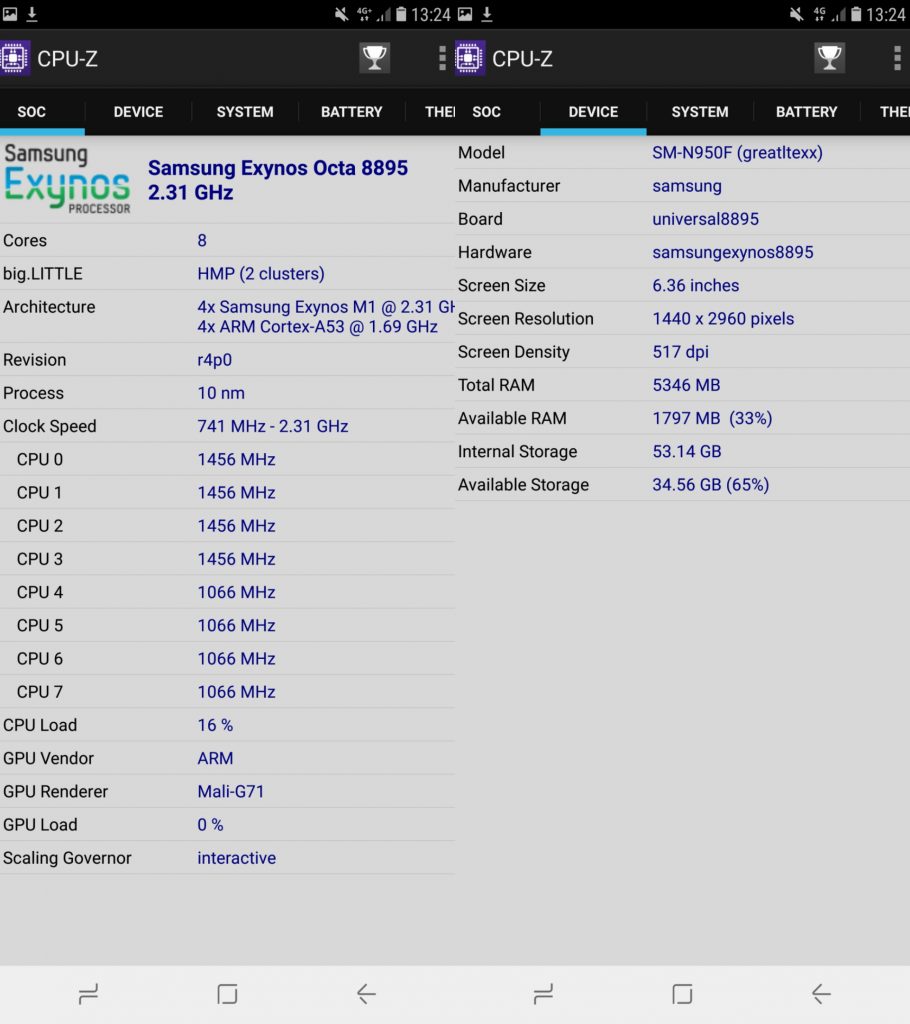Tap the "Architecture" row label
The height and width of the screenshot is (1024, 910).
pos(49,307)
